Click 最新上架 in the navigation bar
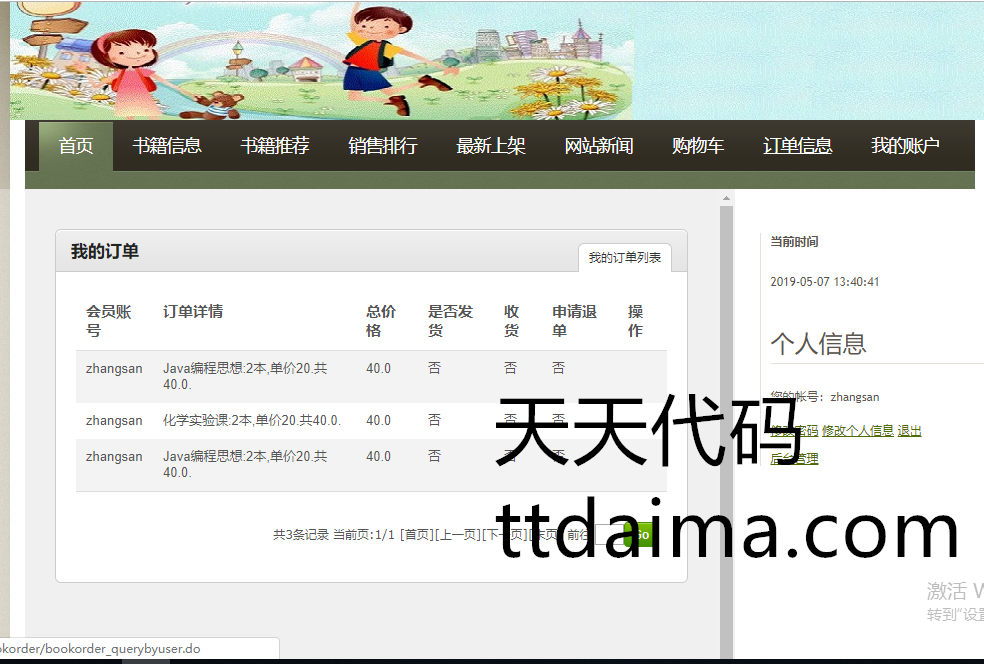This screenshot has width=984, height=664. [x=491, y=146]
